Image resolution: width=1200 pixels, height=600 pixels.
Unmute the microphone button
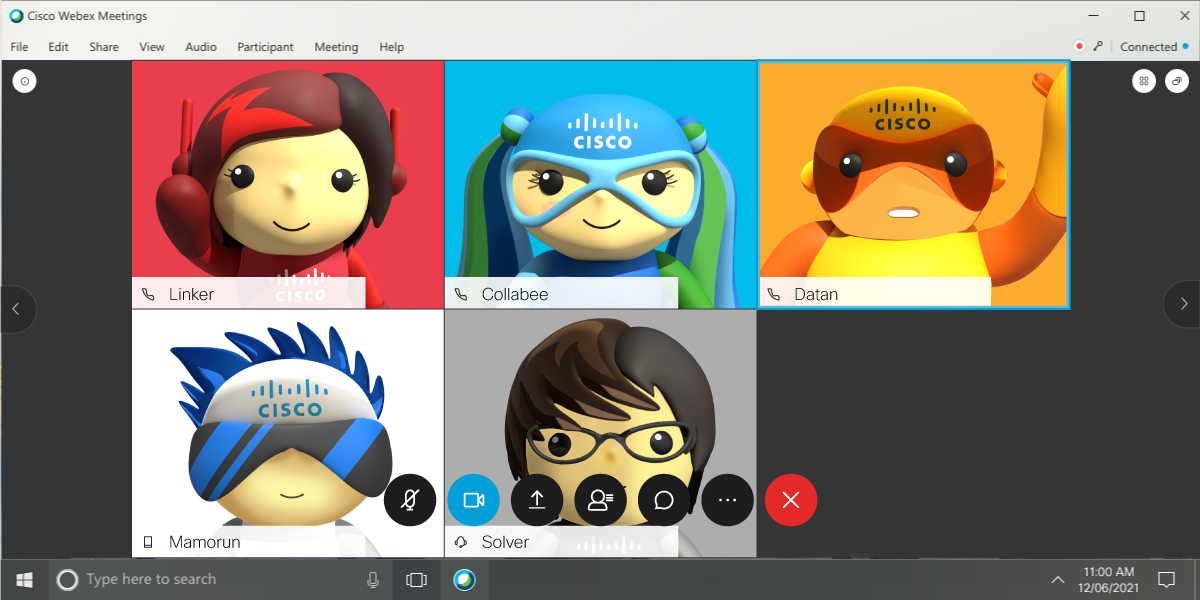pyautogui.click(x=410, y=500)
